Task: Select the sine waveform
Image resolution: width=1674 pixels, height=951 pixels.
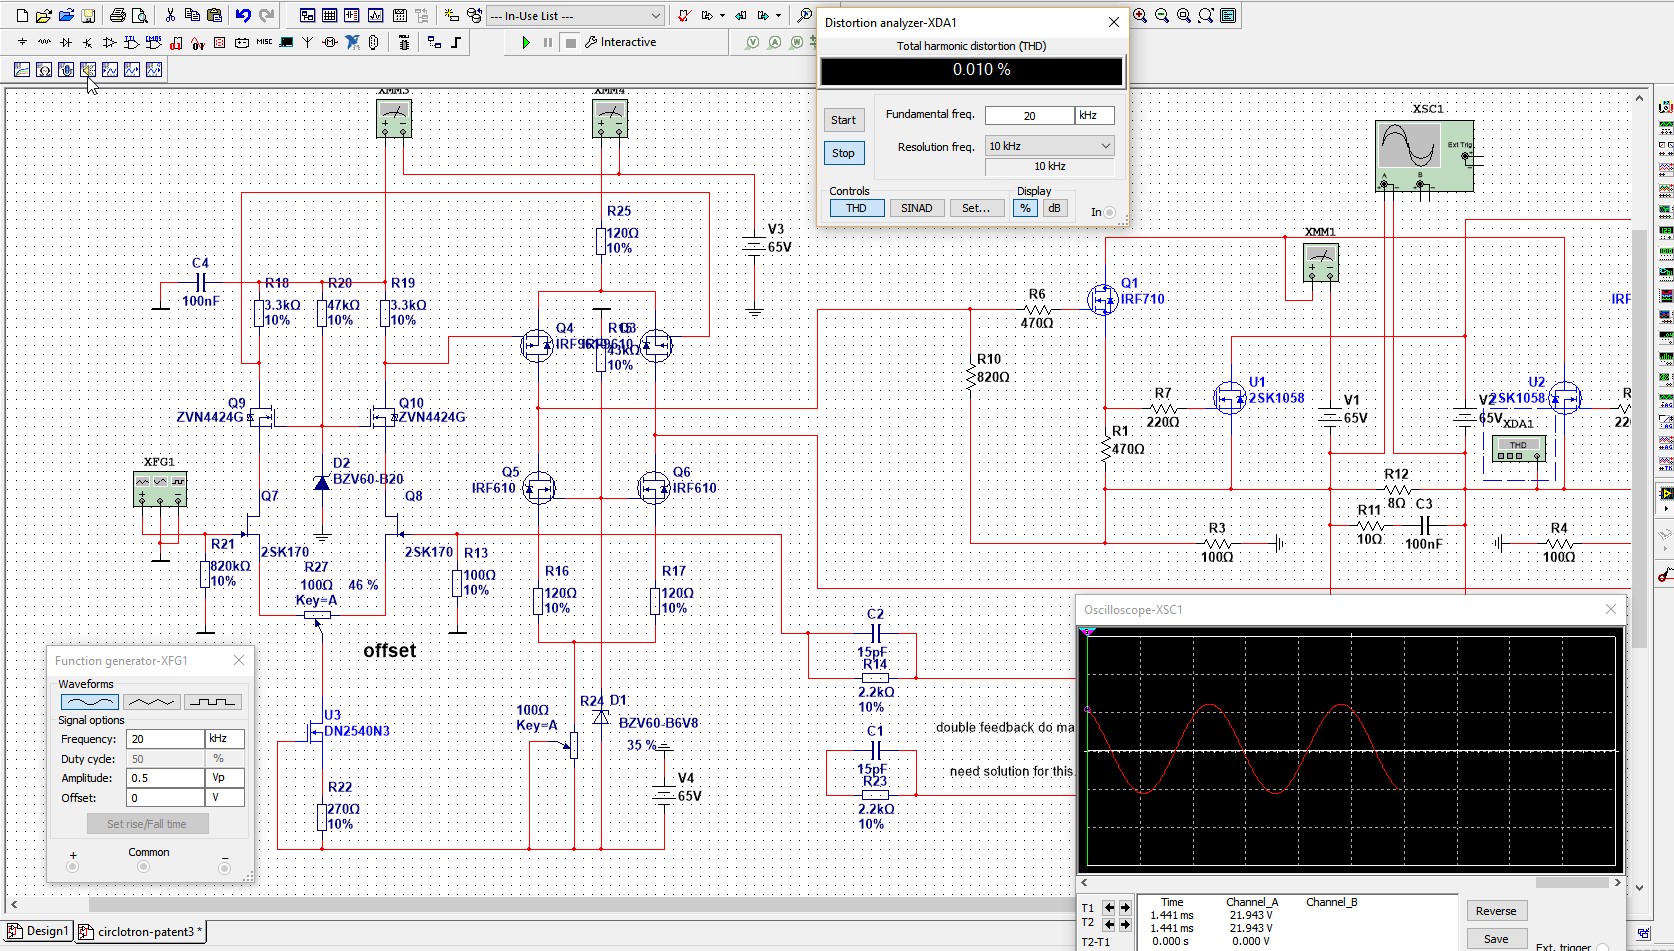Action: (x=90, y=702)
